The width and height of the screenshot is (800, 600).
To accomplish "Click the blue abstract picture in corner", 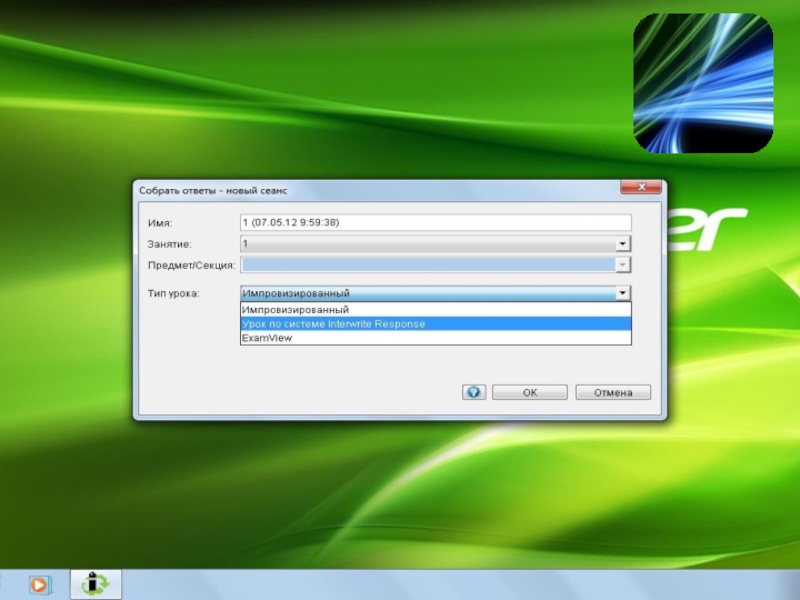I will (703, 83).
